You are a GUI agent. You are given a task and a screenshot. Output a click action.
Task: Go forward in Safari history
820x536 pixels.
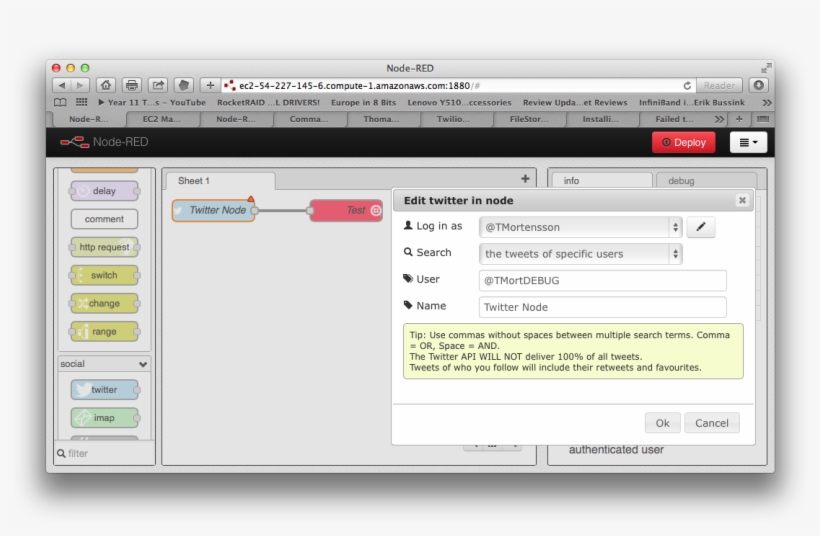click(81, 85)
